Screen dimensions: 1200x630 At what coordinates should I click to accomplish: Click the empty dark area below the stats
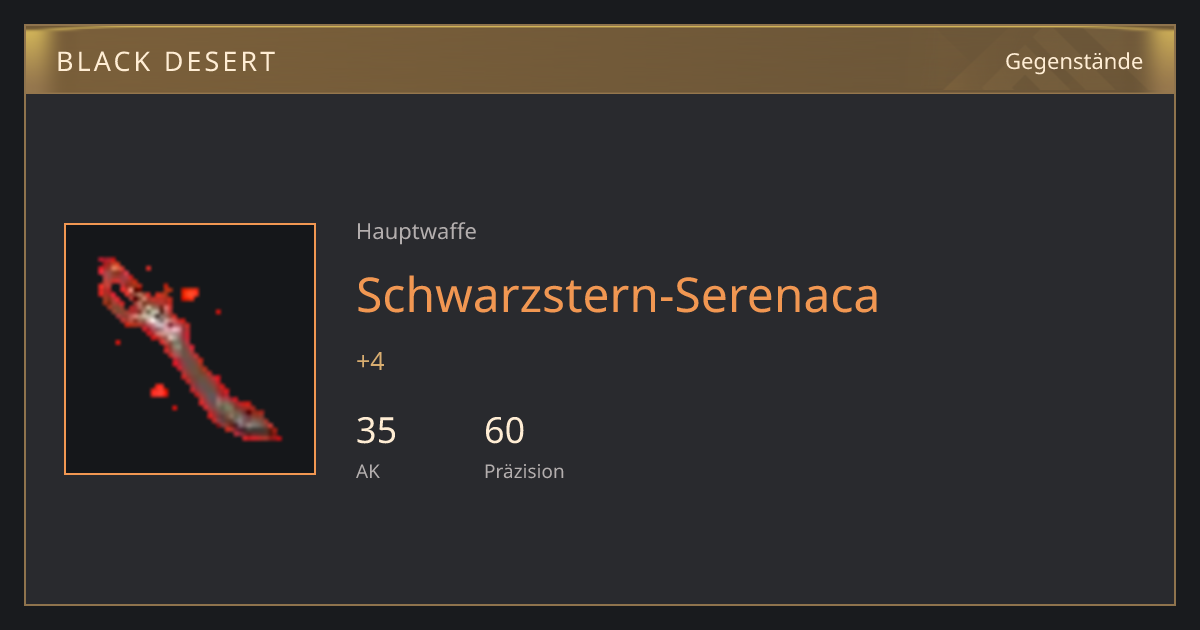(x=600, y=545)
